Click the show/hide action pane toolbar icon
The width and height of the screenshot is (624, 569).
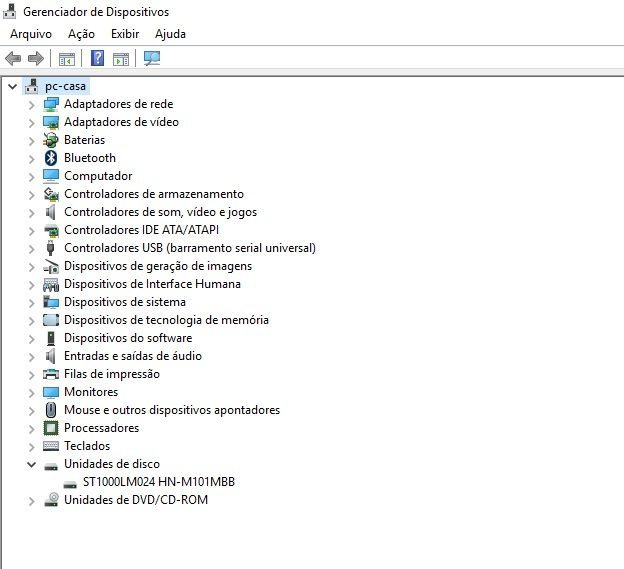pyautogui.click(x=121, y=59)
